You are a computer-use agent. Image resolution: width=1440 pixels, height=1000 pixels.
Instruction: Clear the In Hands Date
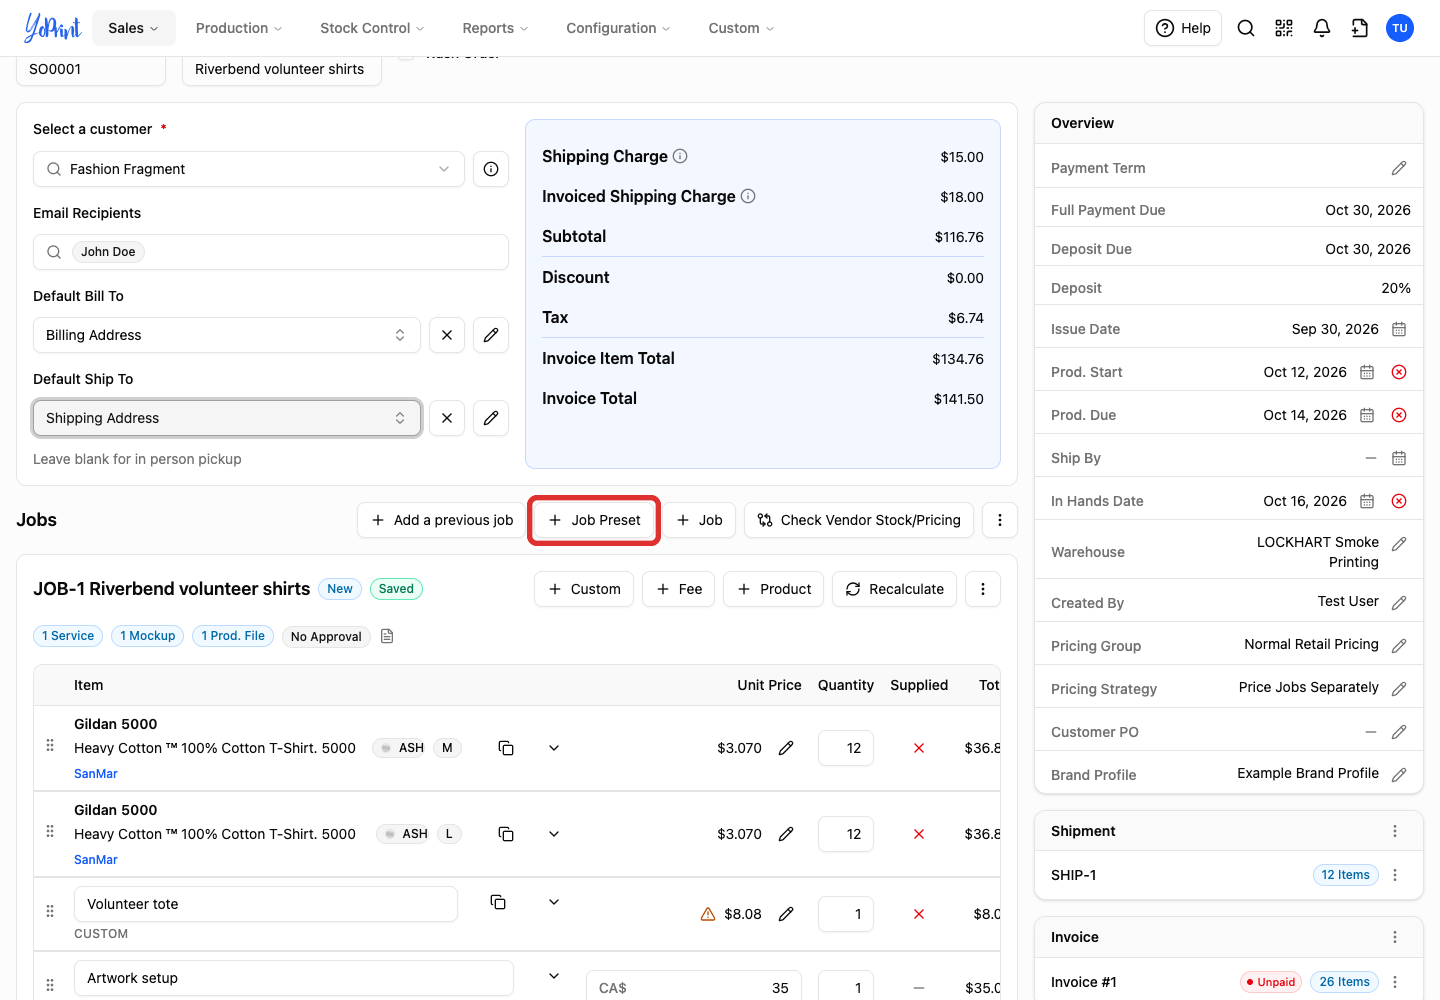1399,501
